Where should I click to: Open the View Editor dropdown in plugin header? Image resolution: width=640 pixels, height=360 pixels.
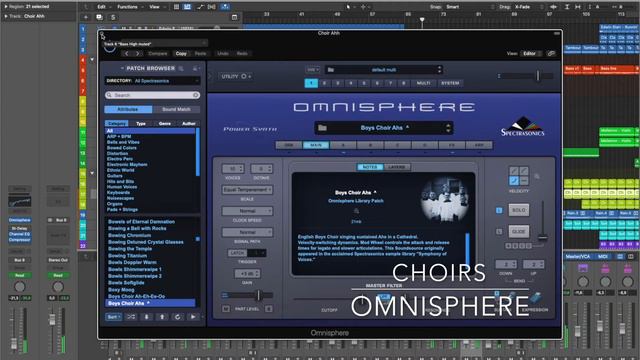click(531, 53)
